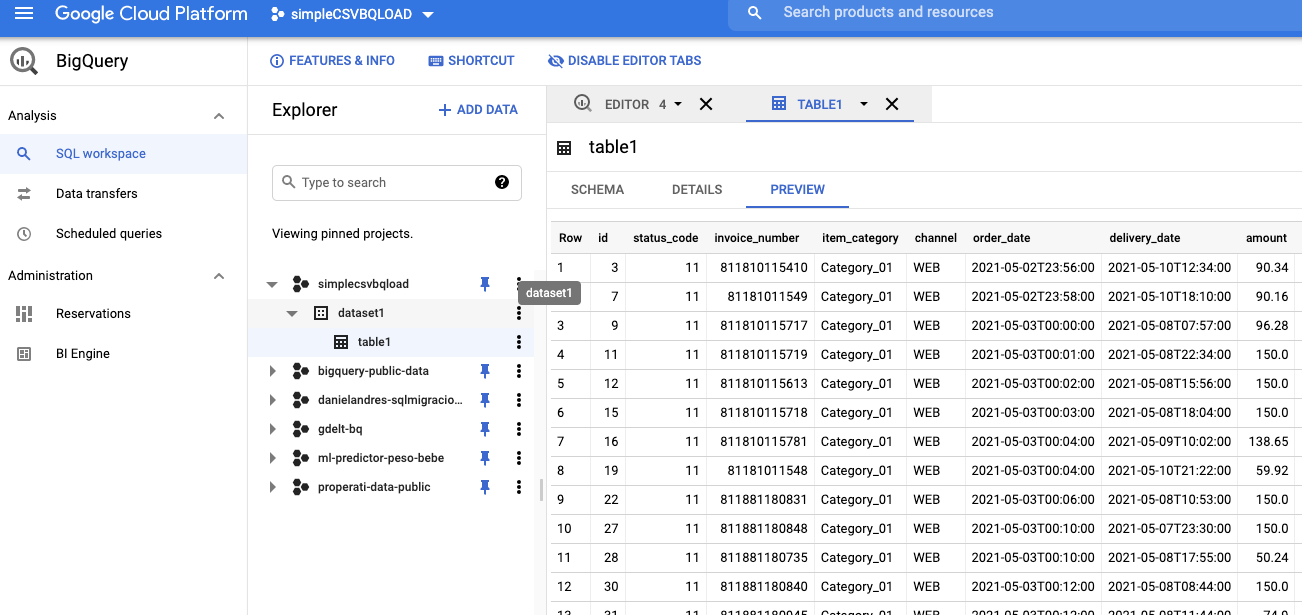Click order date 2021-05-03T00:06:00
1302x615 pixels.
1033,500
